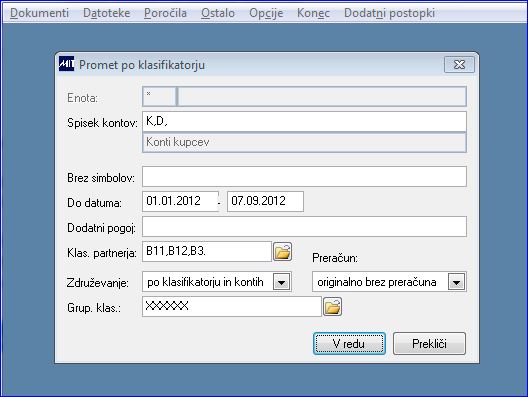Click the MIT application icon in dialog title
Image resolution: width=528 pixels, height=397 pixels.
66,64
